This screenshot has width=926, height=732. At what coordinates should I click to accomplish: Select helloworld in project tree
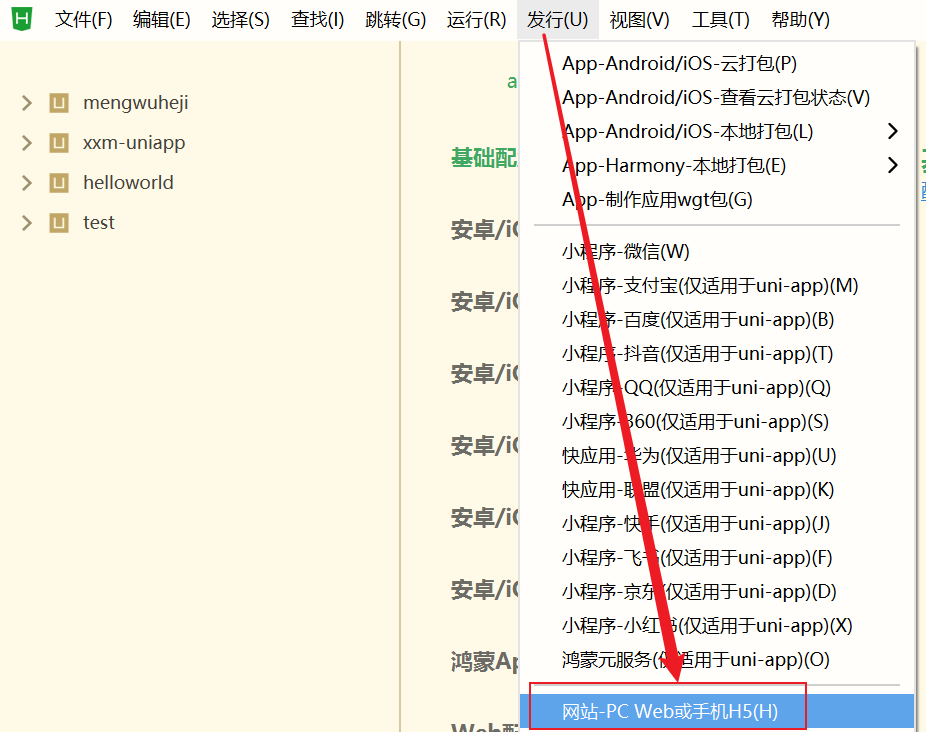point(128,183)
